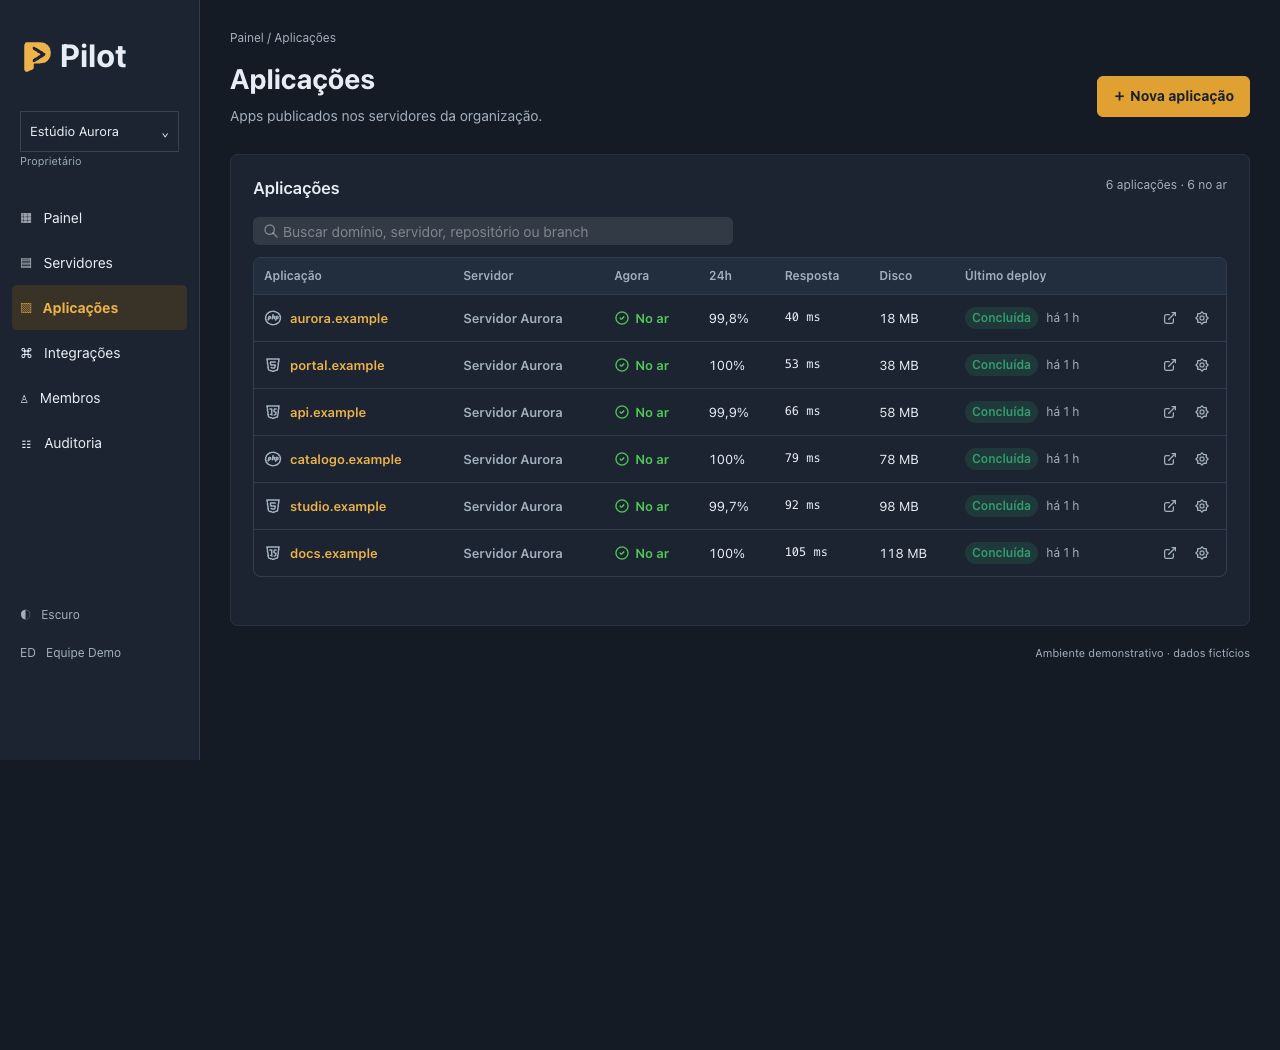
Task: Click the PHP icon beside aurora.example
Action: (273, 318)
